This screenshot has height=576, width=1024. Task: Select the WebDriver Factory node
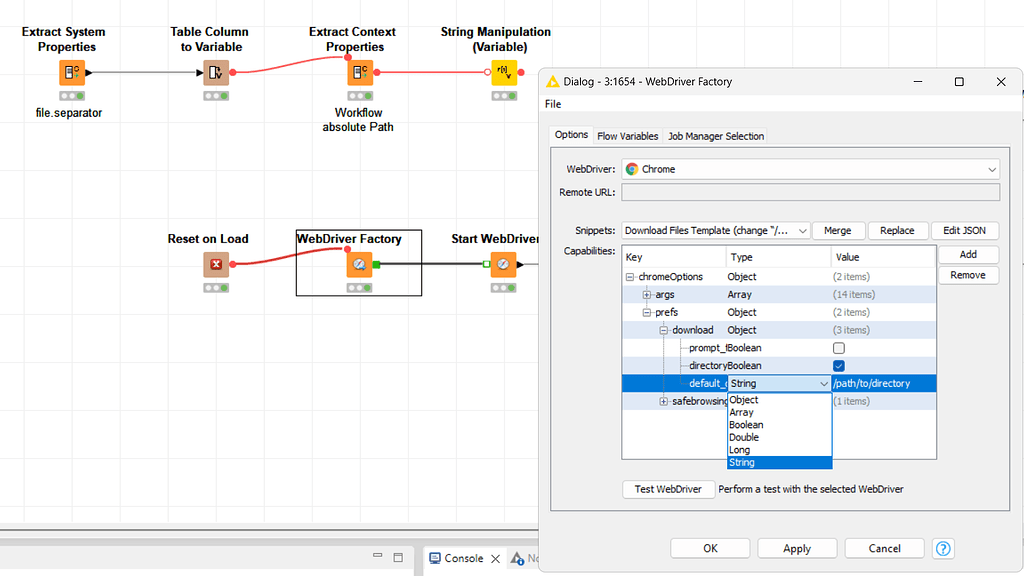click(358, 263)
